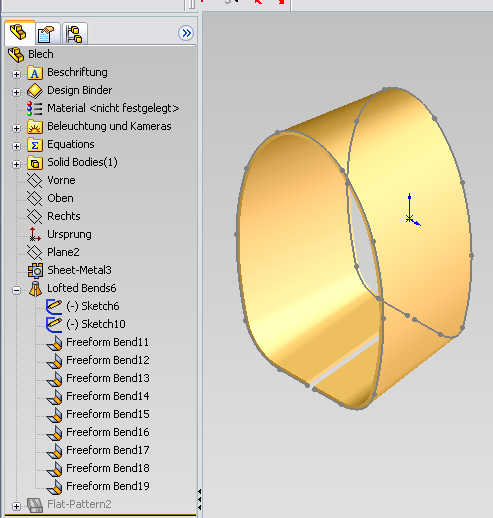Expand the Flat-Pattern2 feature
The image size is (493, 518).
coord(16,506)
